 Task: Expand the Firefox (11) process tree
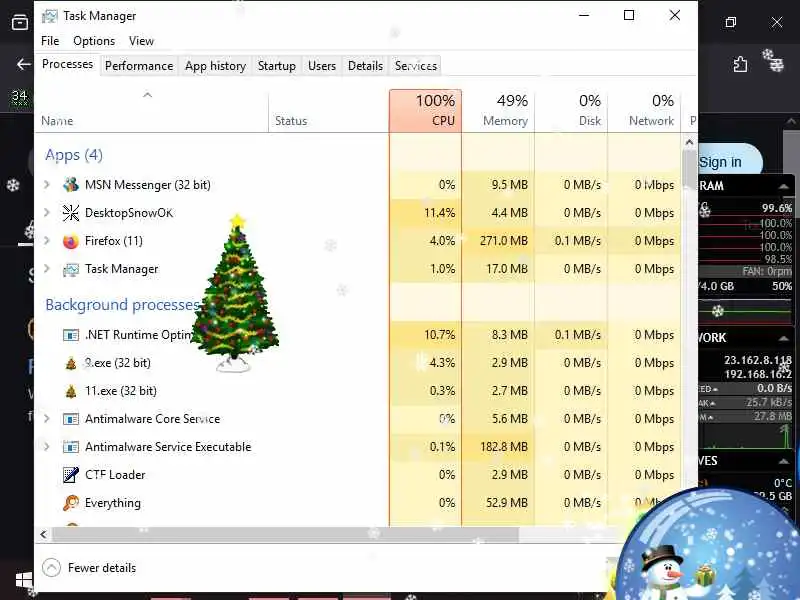click(x=47, y=241)
